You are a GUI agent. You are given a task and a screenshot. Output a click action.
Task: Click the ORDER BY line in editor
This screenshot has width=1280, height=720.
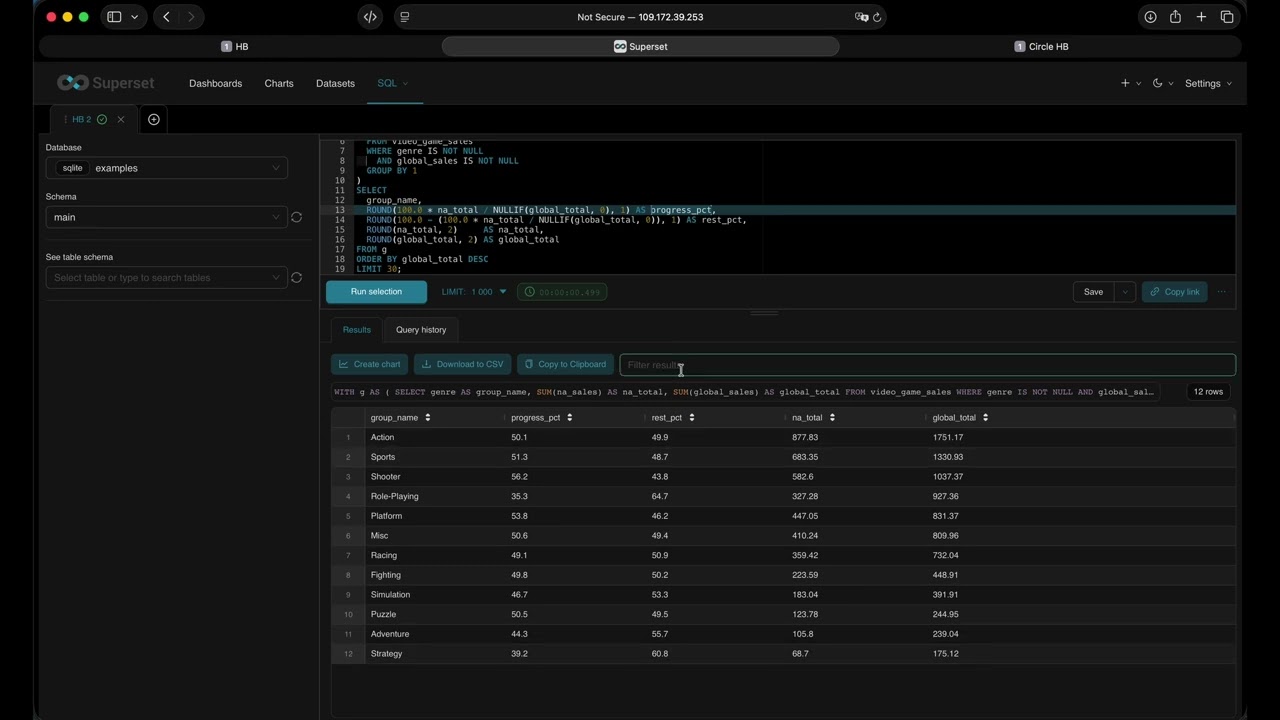pos(422,259)
